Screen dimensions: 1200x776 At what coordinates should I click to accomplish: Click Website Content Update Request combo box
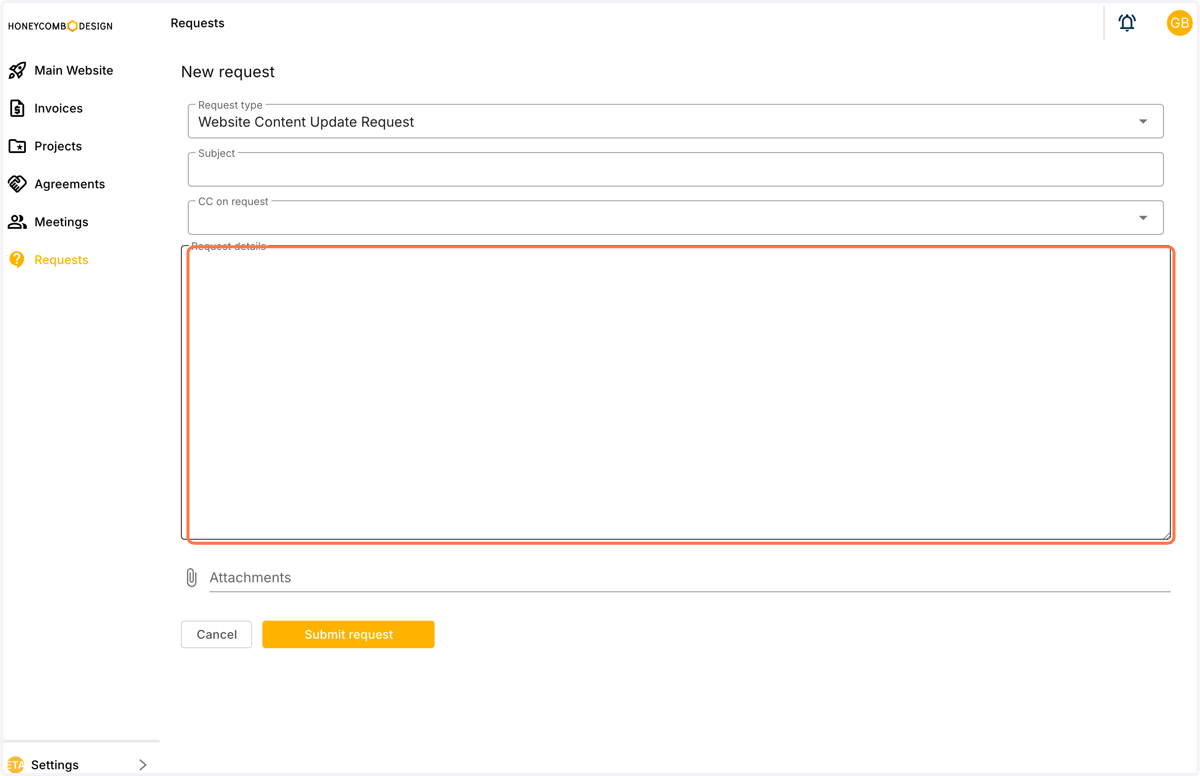pos(676,121)
